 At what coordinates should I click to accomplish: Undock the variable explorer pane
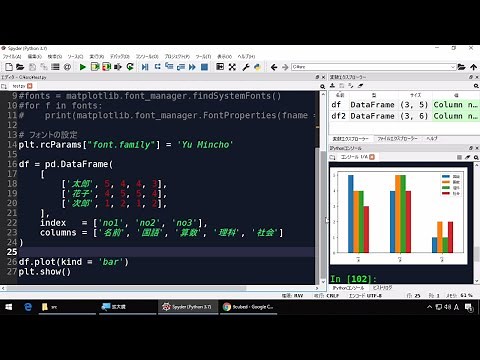tap(471, 77)
